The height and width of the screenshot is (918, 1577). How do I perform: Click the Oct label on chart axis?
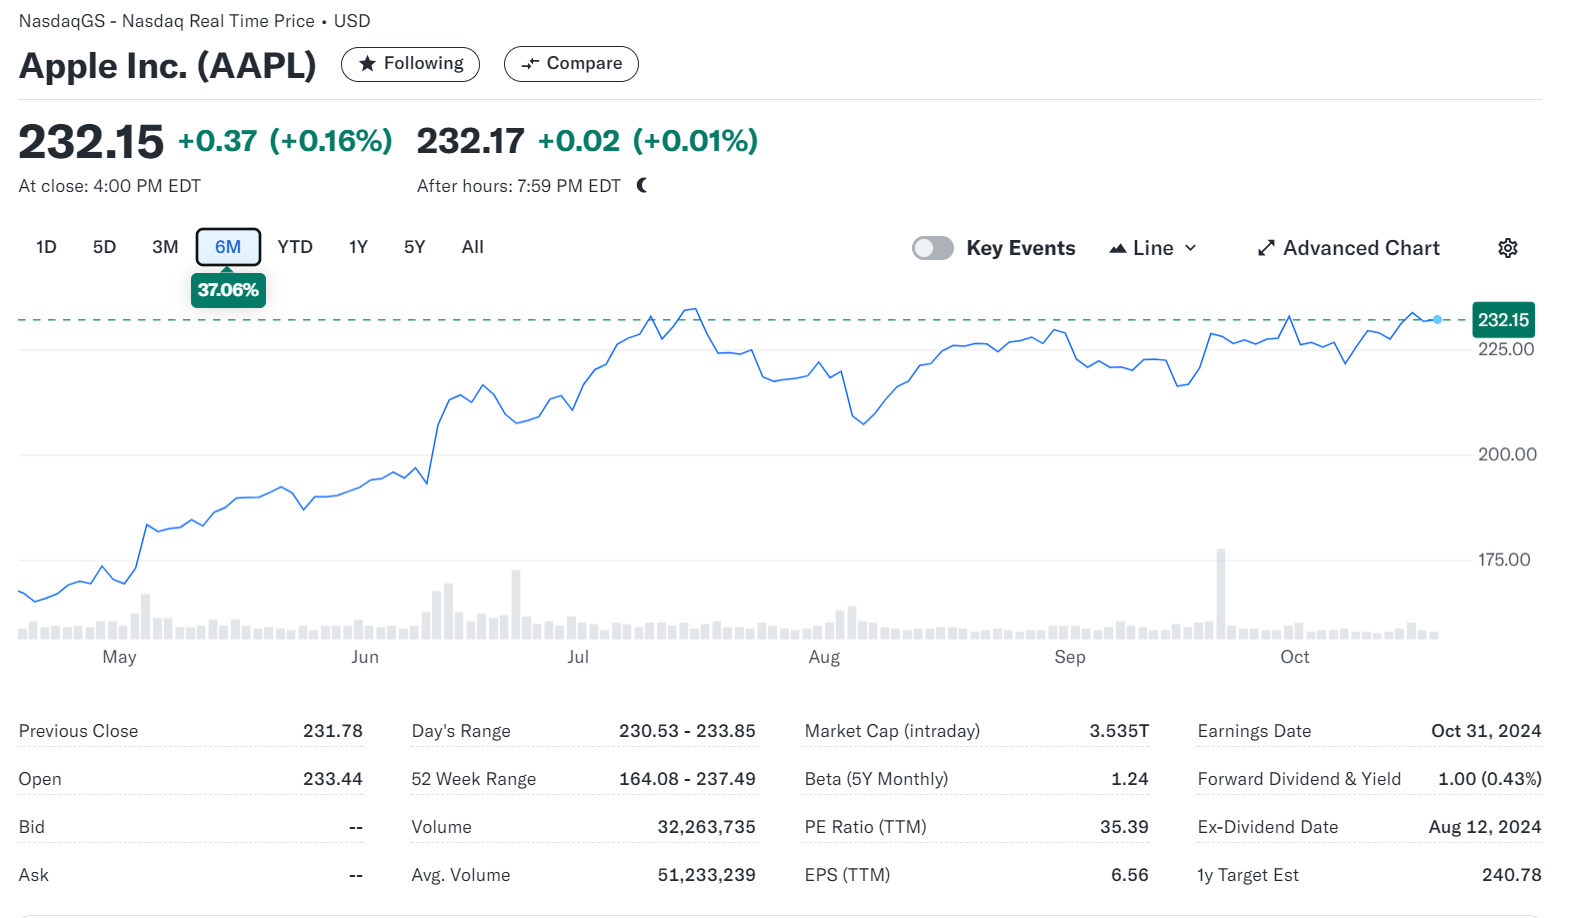click(1295, 657)
